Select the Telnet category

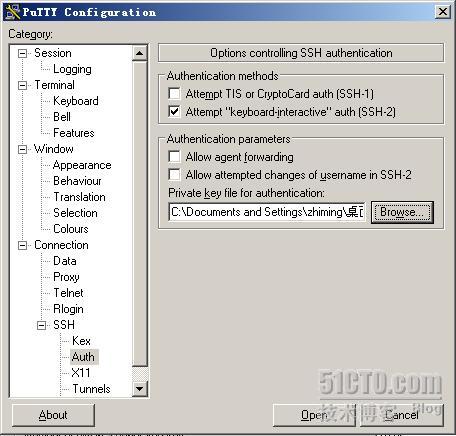(68, 293)
